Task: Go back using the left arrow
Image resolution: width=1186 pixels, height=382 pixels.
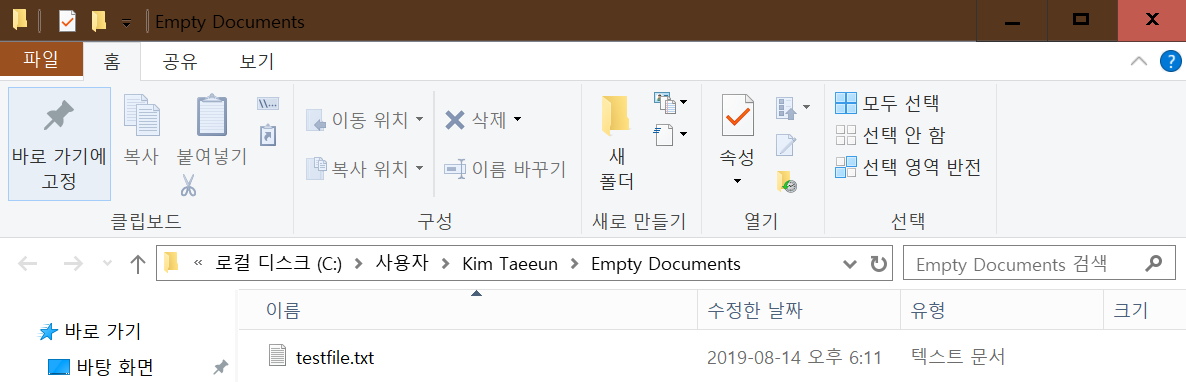Action: [x=27, y=264]
